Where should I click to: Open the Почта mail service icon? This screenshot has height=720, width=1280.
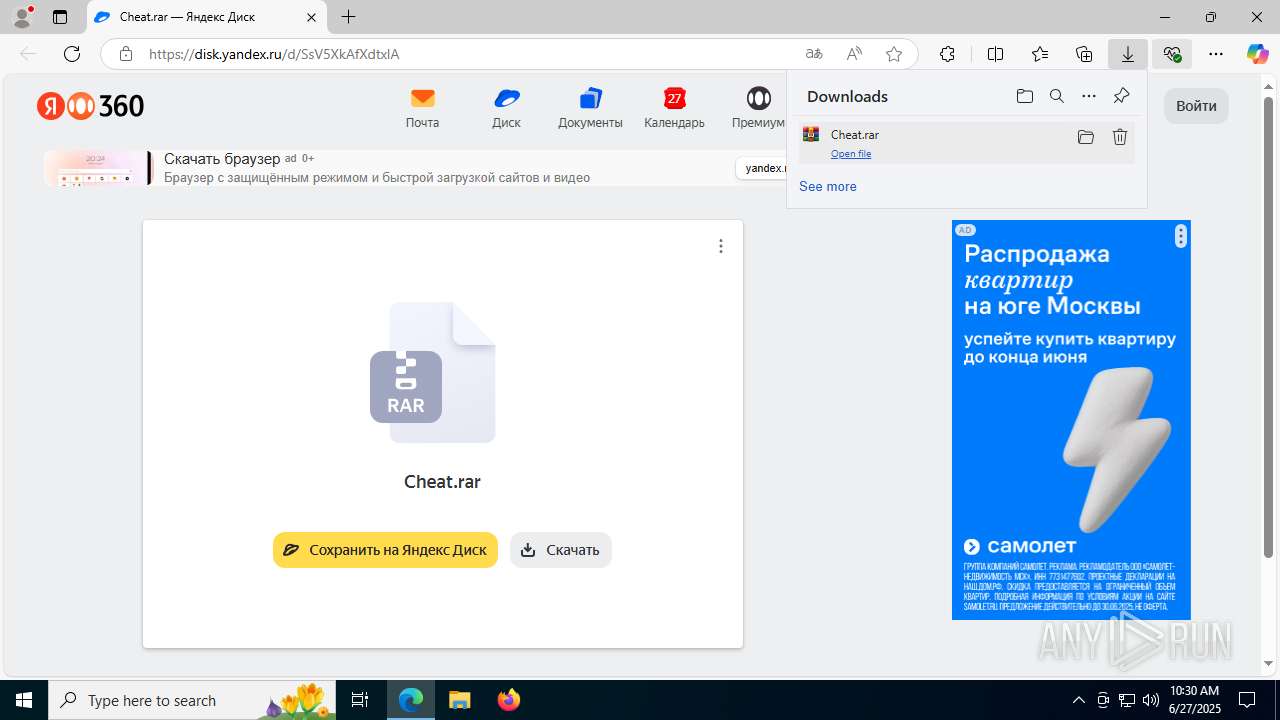pyautogui.click(x=422, y=108)
